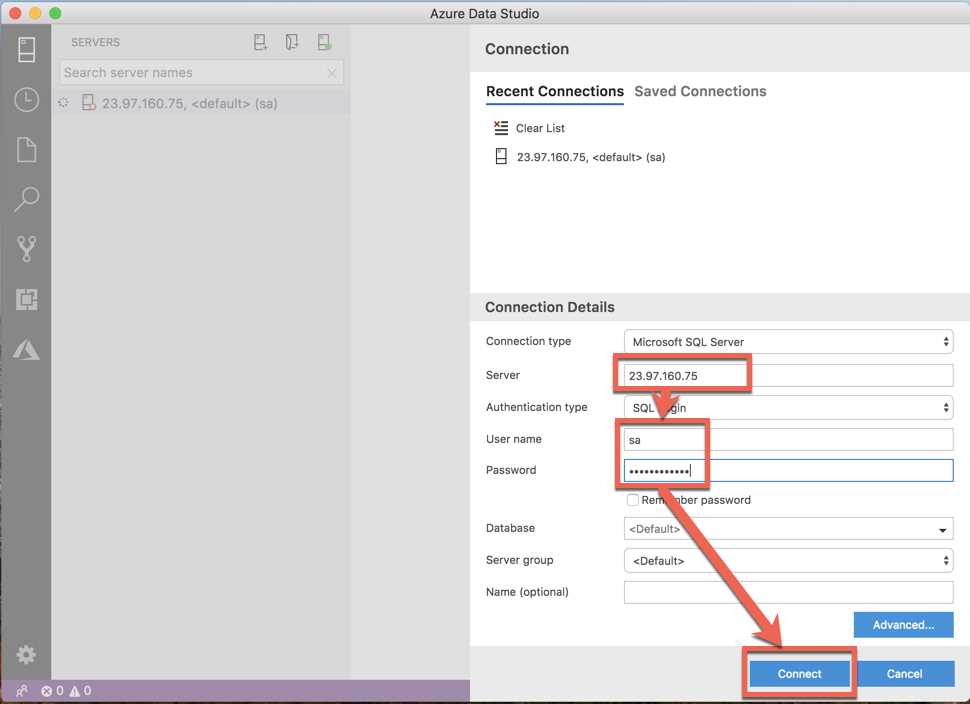Click Clear List above recent connections
970x704 pixels.
click(x=539, y=128)
